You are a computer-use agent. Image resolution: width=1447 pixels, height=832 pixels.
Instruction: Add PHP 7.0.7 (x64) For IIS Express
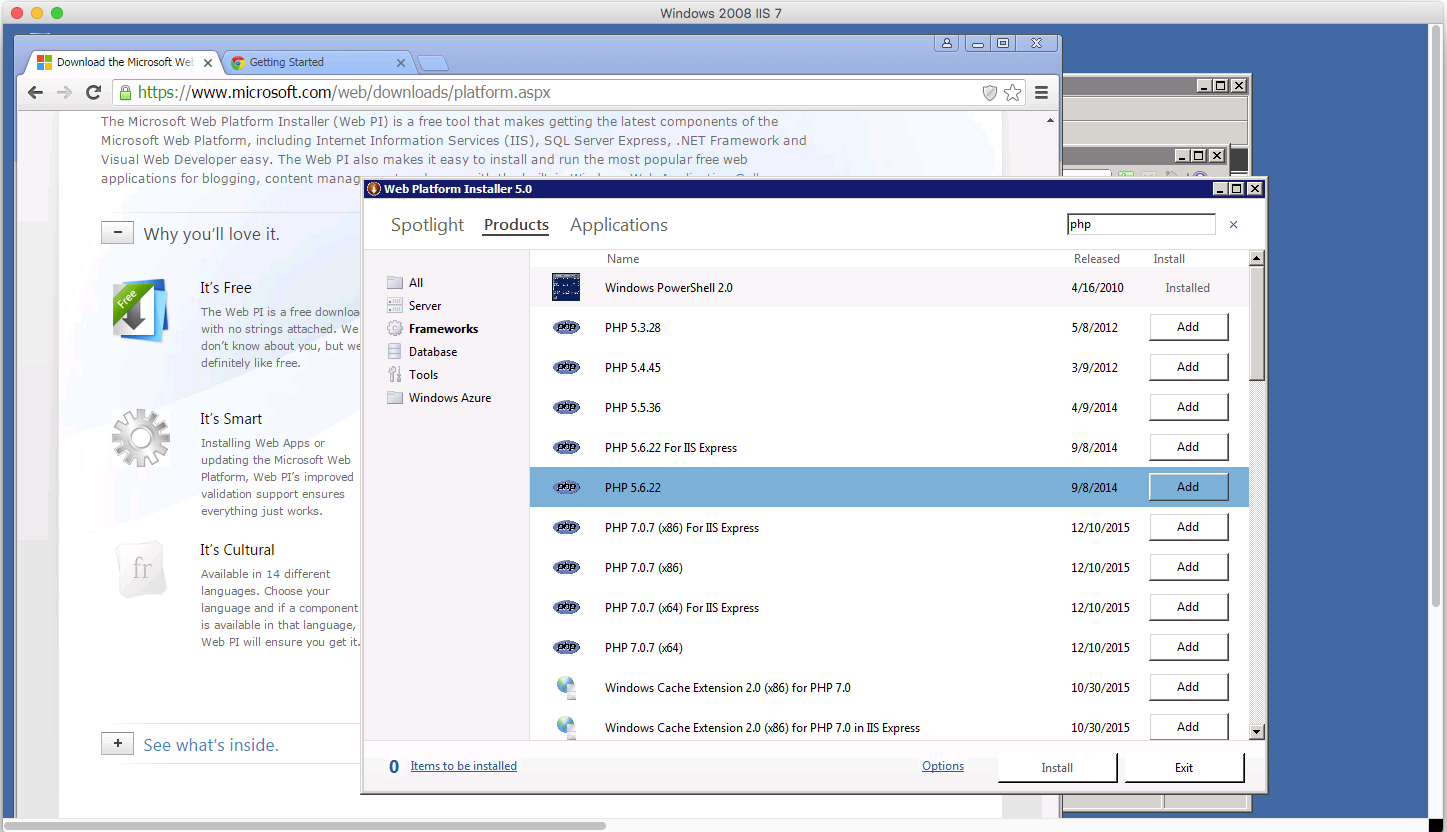pos(1188,607)
